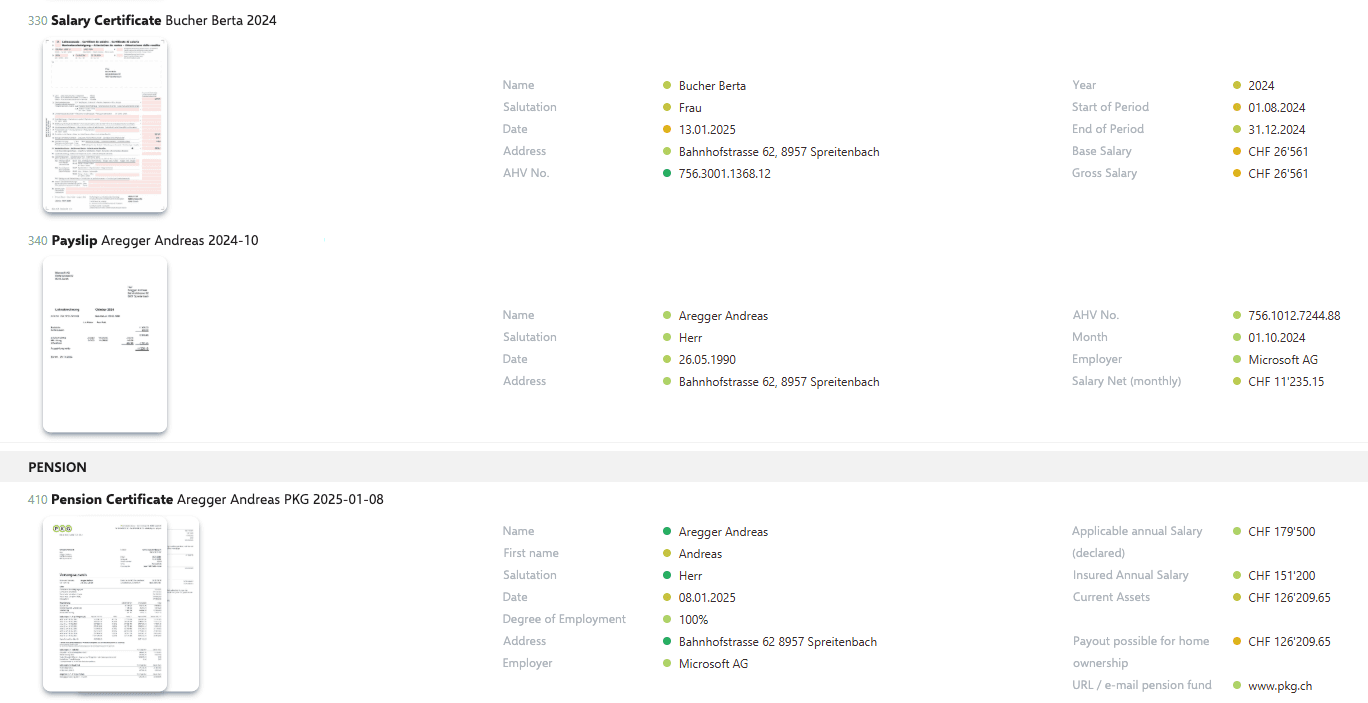Select the Base Salary value CHF 26'561
Viewport: 1368px width, 703px height.
(1279, 151)
